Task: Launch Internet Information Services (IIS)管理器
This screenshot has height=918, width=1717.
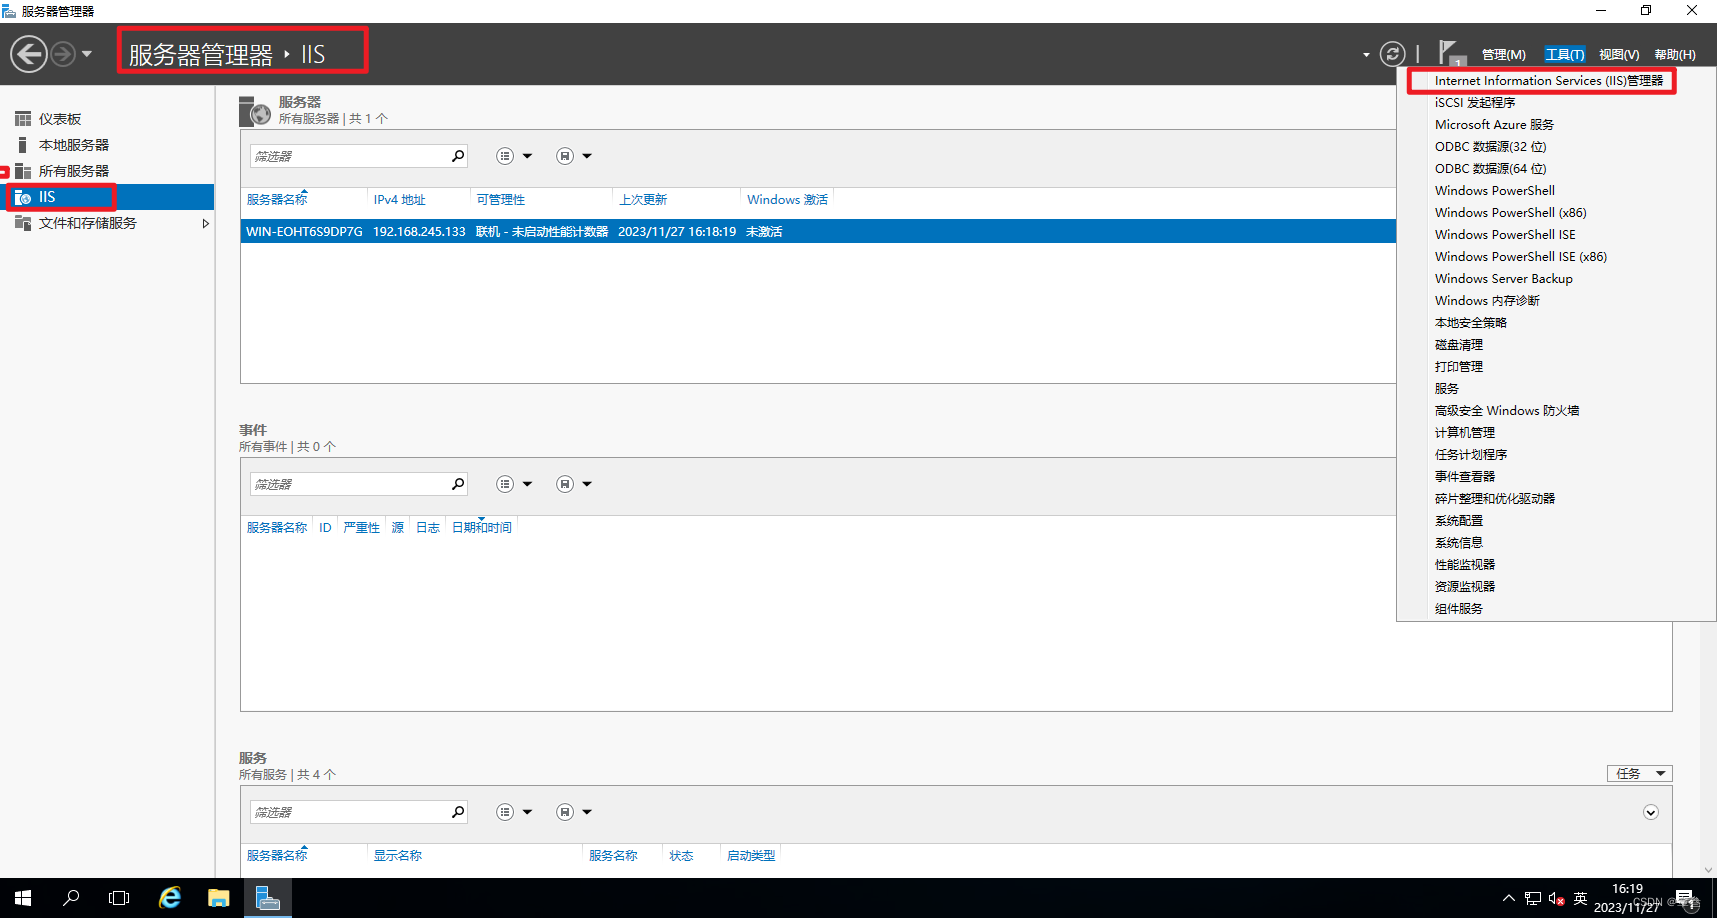Action: (1549, 81)
